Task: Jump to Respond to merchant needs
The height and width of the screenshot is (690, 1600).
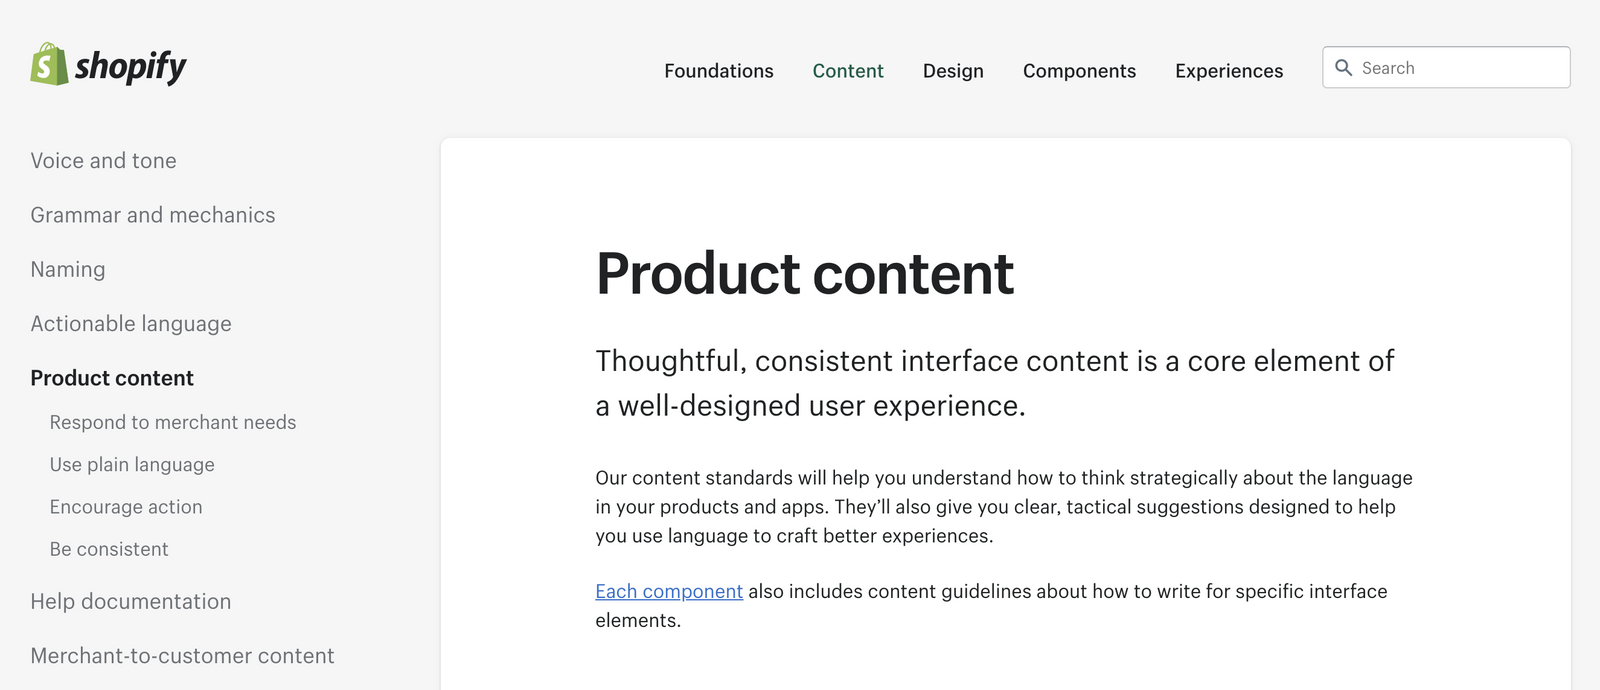Action: coord(172,422)
